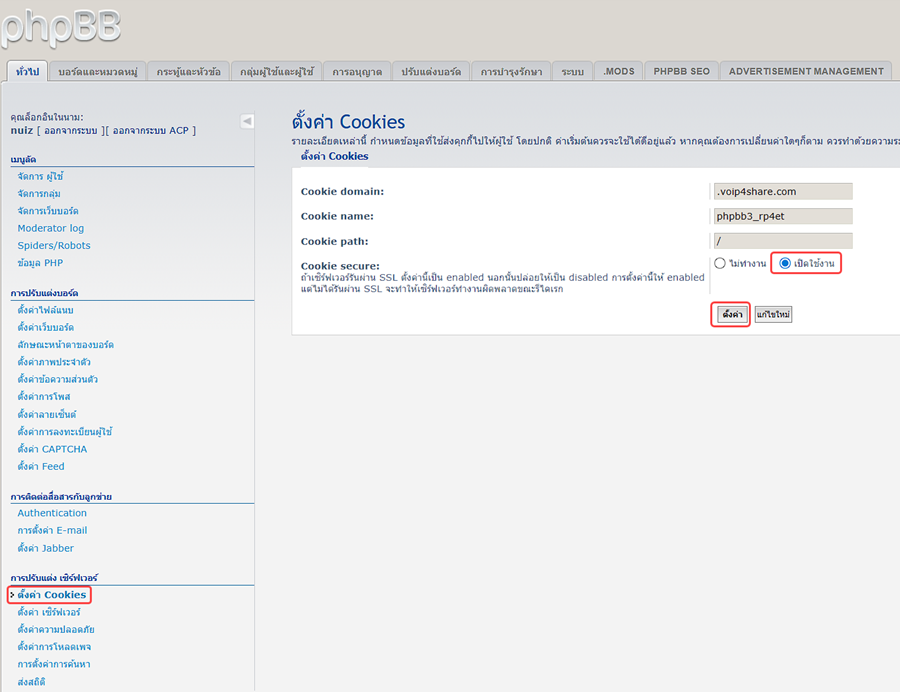Click the Cookie name text field
This screenshot has height=692, width=900.
point(782,216)
